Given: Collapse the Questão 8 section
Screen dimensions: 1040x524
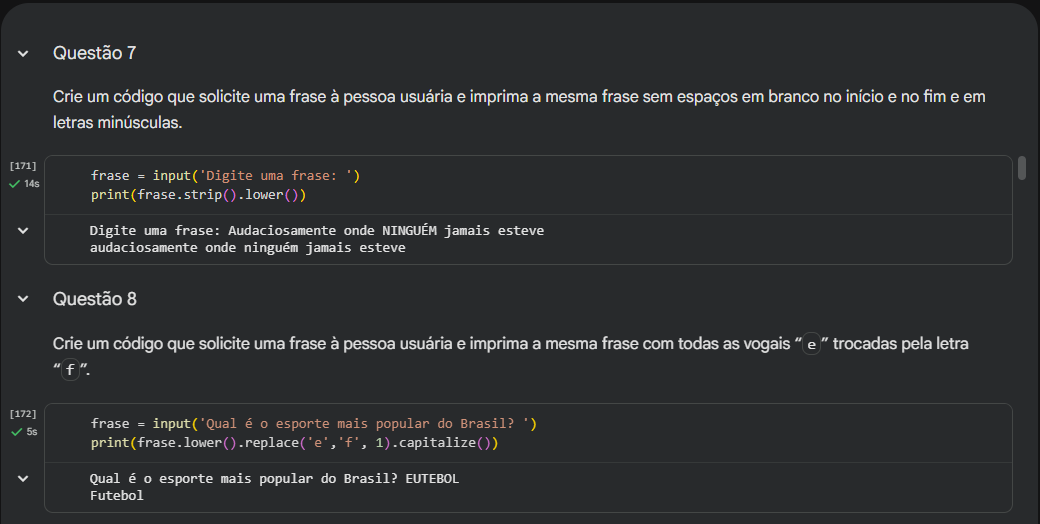Looking at the screenshot, I should [23, 299].
